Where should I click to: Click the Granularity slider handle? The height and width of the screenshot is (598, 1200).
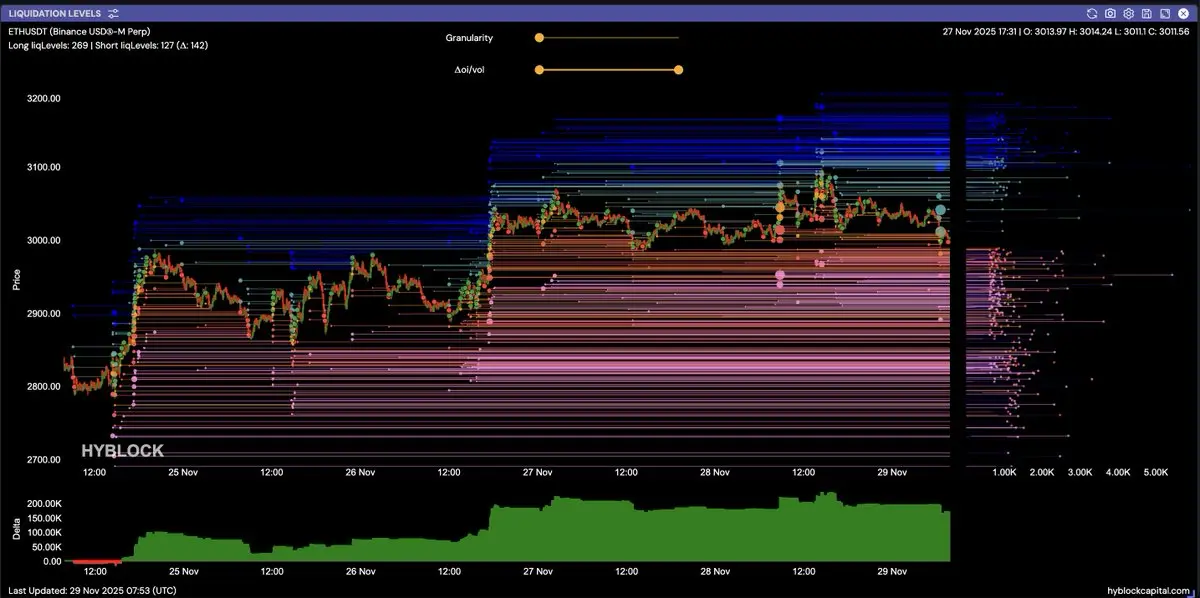pyautogui.click(x=539, y=38)
